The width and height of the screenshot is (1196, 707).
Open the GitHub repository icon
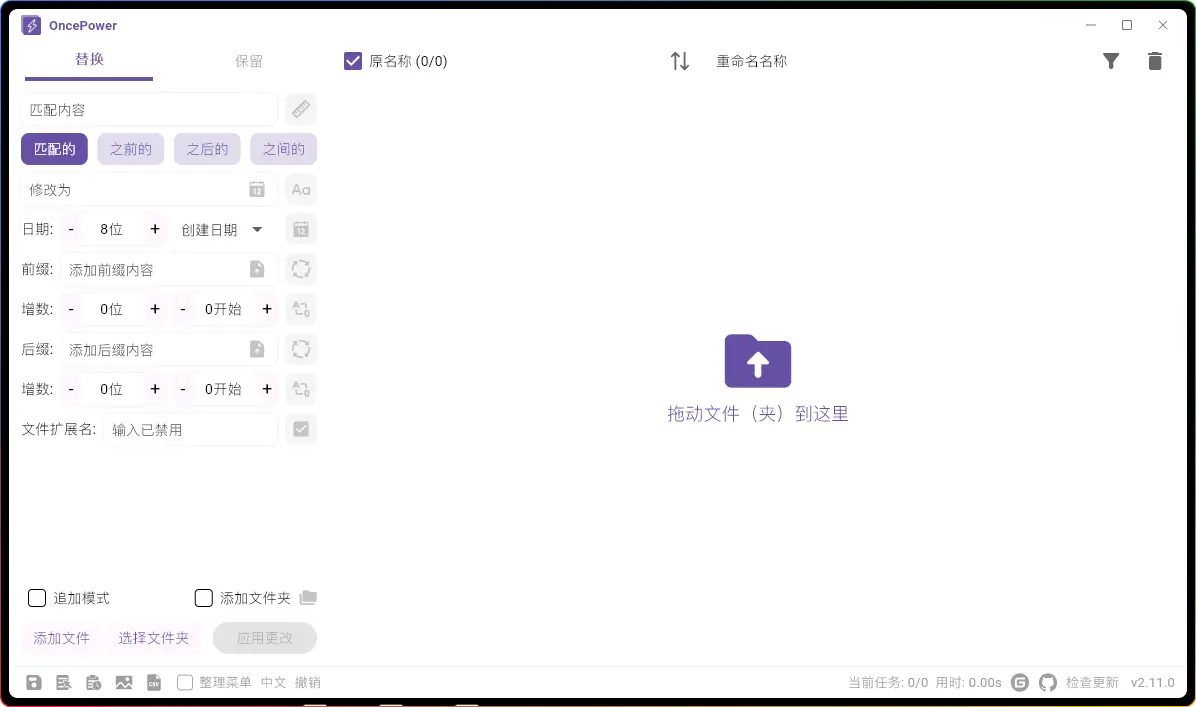[x=1047, y=683]
